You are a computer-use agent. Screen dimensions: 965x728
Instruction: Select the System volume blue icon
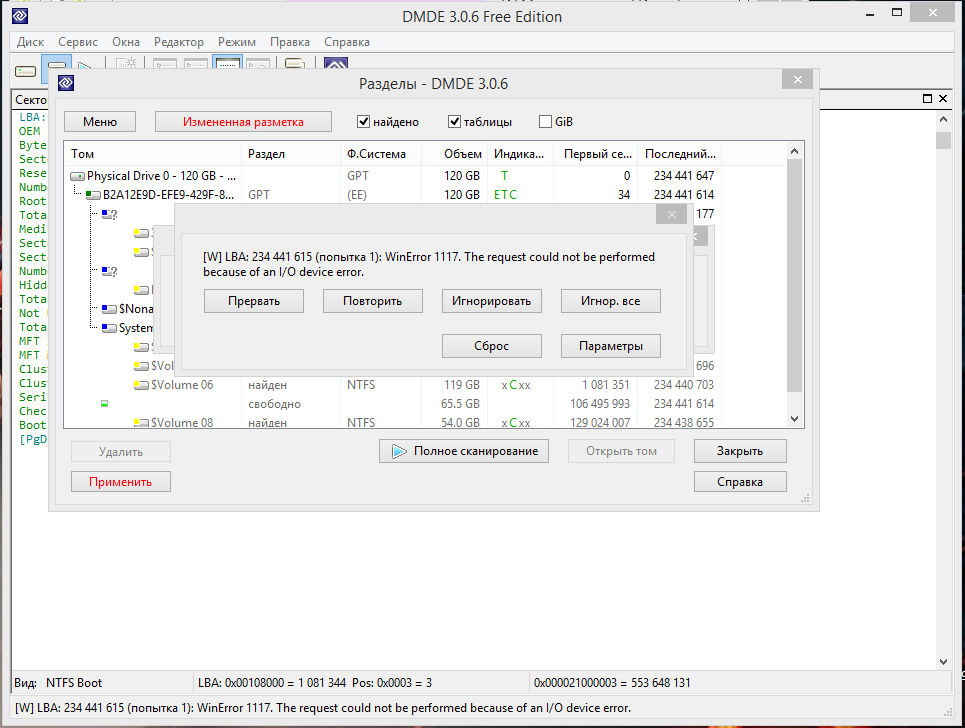tap(109, 328)
